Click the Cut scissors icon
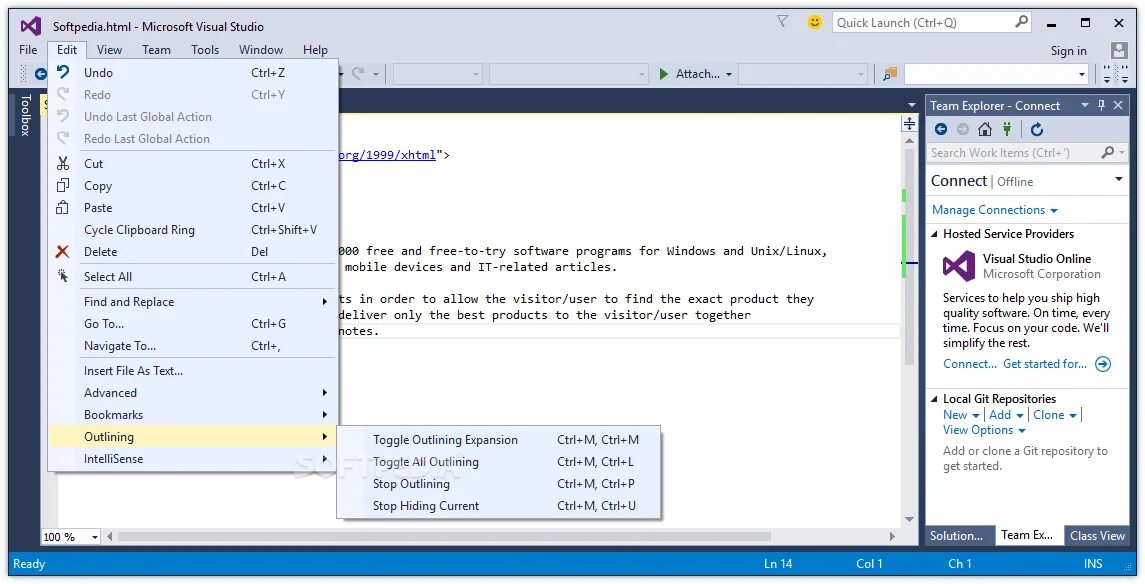Screen dimensions: 1145x584 (64, 164)
